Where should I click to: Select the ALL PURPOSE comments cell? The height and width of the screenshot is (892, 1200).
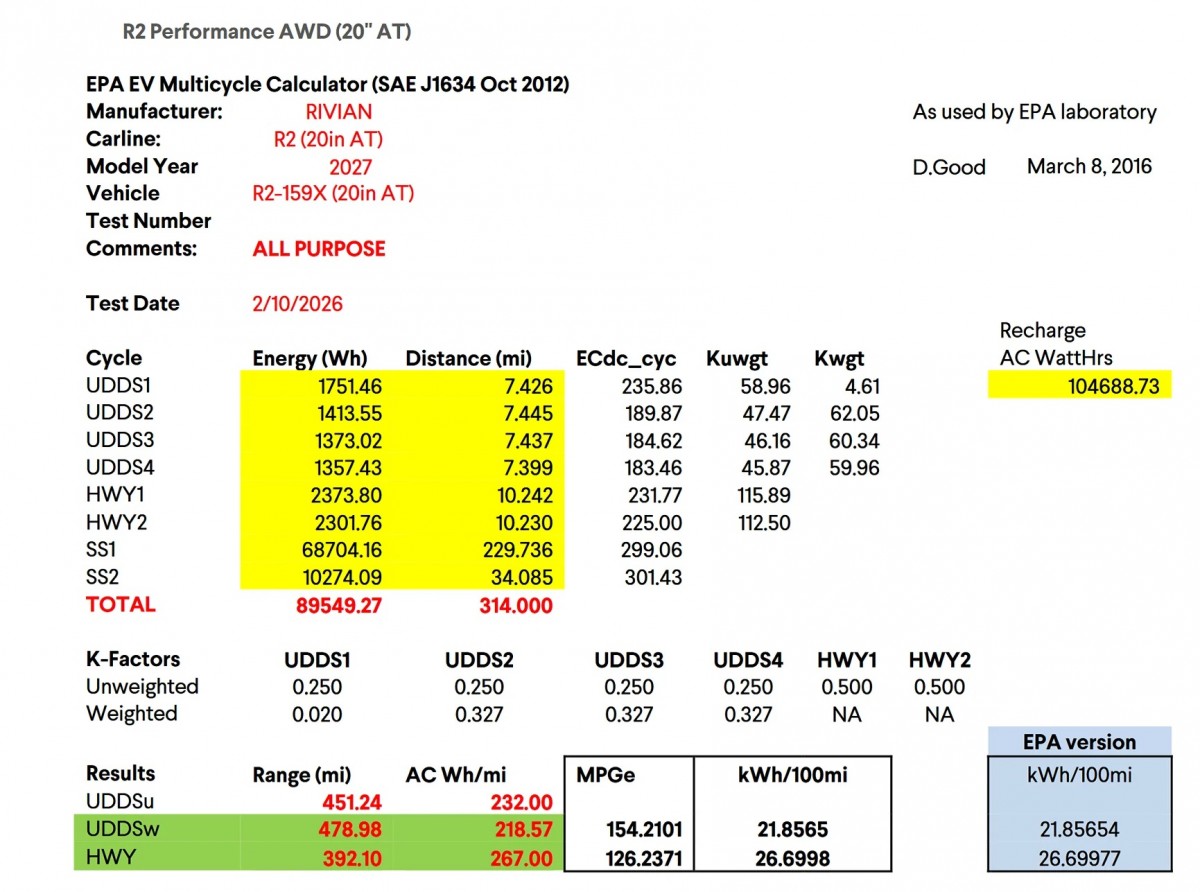[x=318, y=248]
